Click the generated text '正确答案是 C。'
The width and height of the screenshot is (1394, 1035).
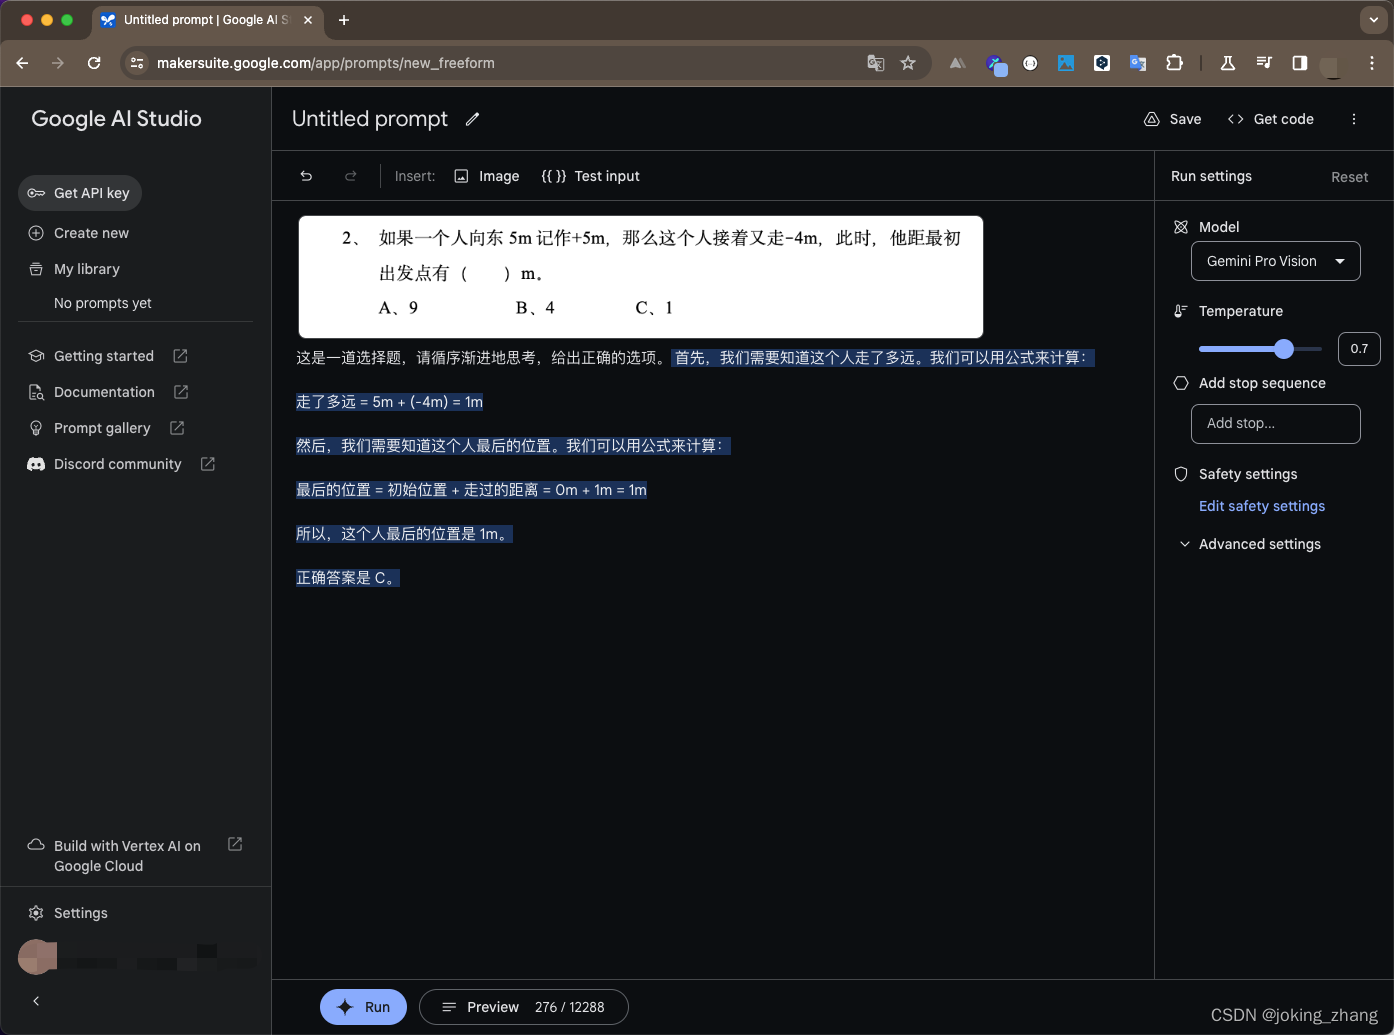point(347,578)
